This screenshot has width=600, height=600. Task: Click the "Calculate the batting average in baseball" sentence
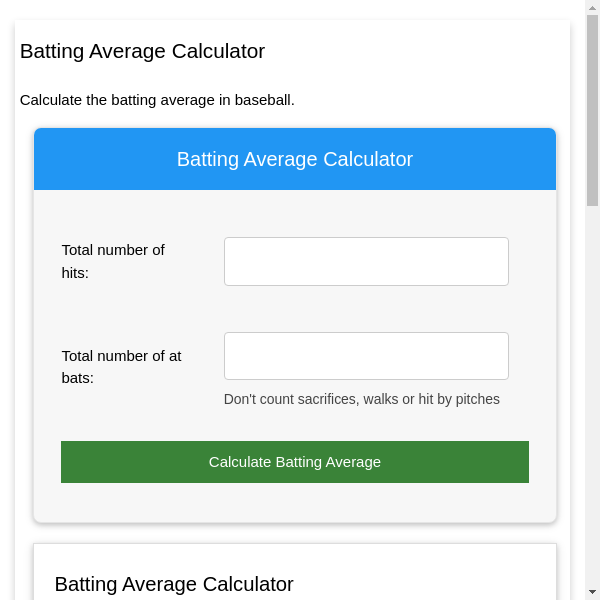(157, 100)
